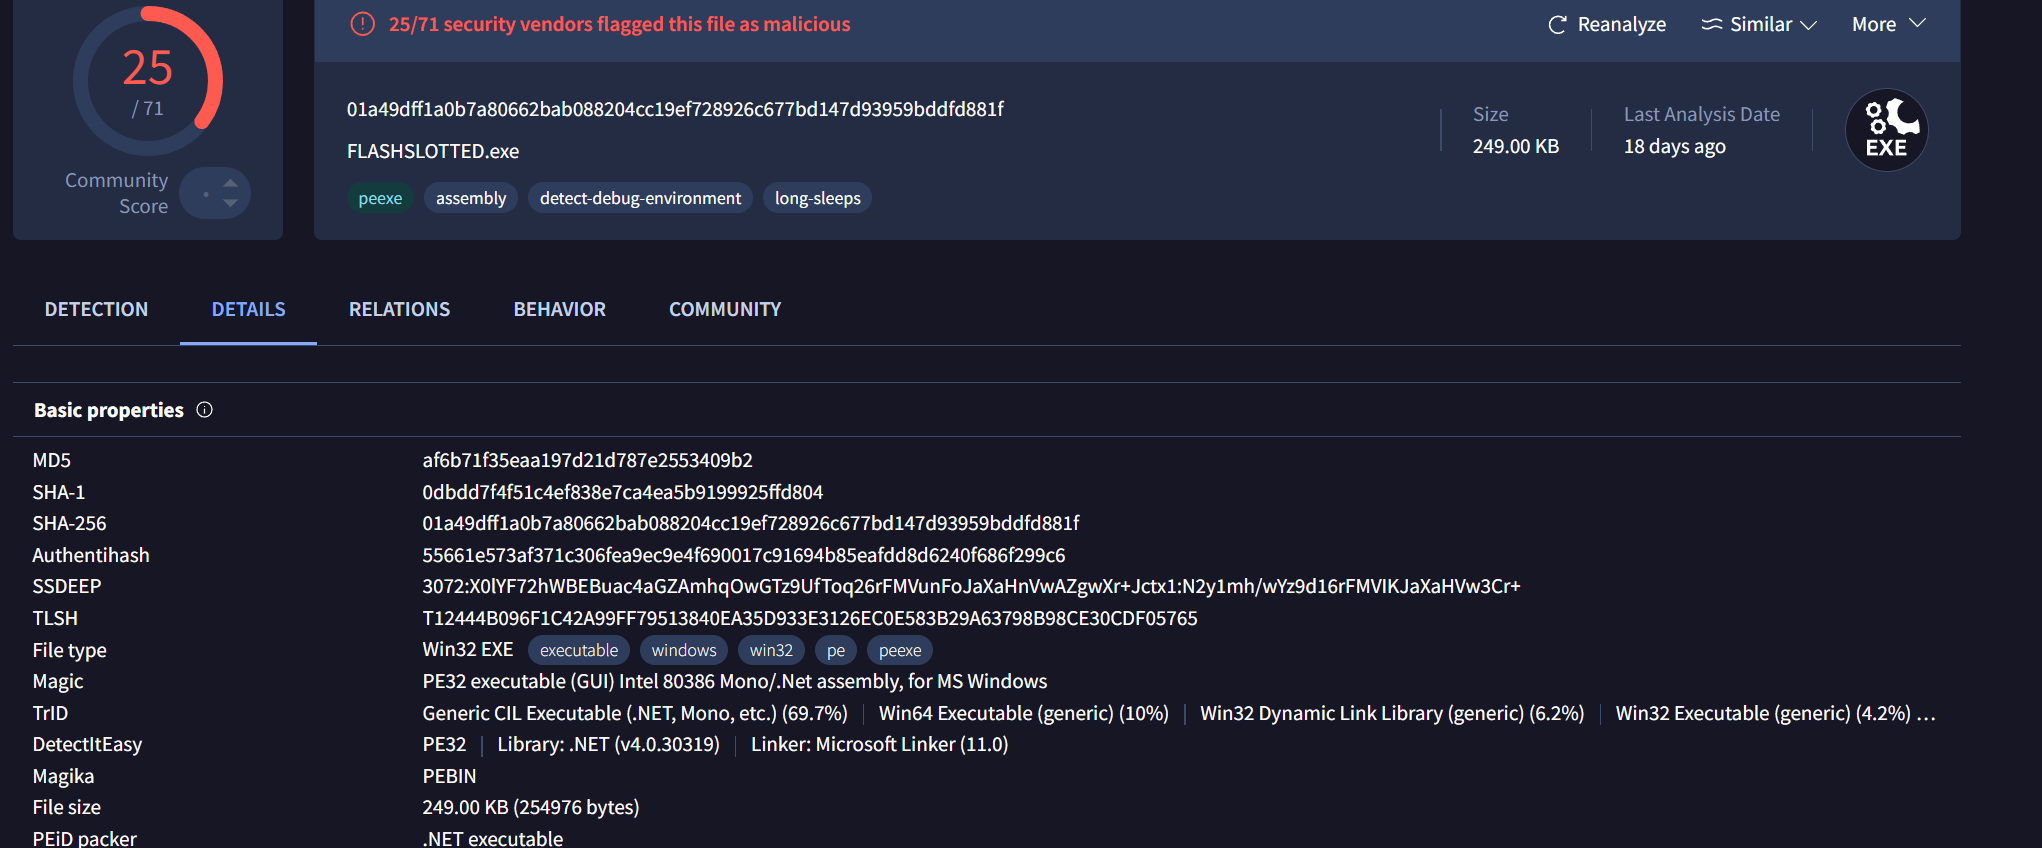Expand the More options dropdown

[x=1888, y=24]
